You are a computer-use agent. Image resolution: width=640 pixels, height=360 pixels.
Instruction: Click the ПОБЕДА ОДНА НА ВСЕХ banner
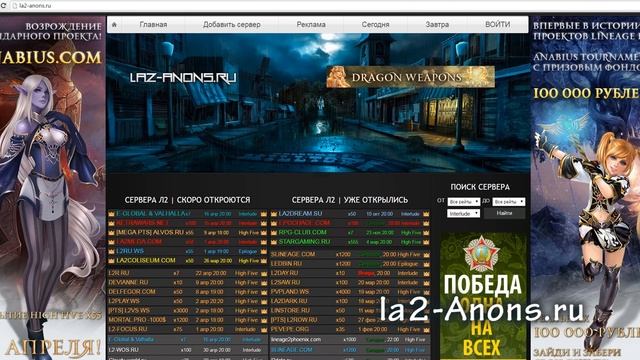point(483,296)
